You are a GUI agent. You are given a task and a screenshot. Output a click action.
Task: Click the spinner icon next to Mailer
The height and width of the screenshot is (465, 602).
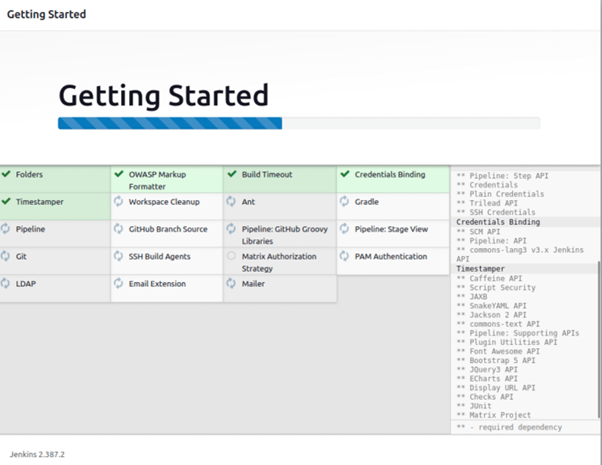pos(232,284)
